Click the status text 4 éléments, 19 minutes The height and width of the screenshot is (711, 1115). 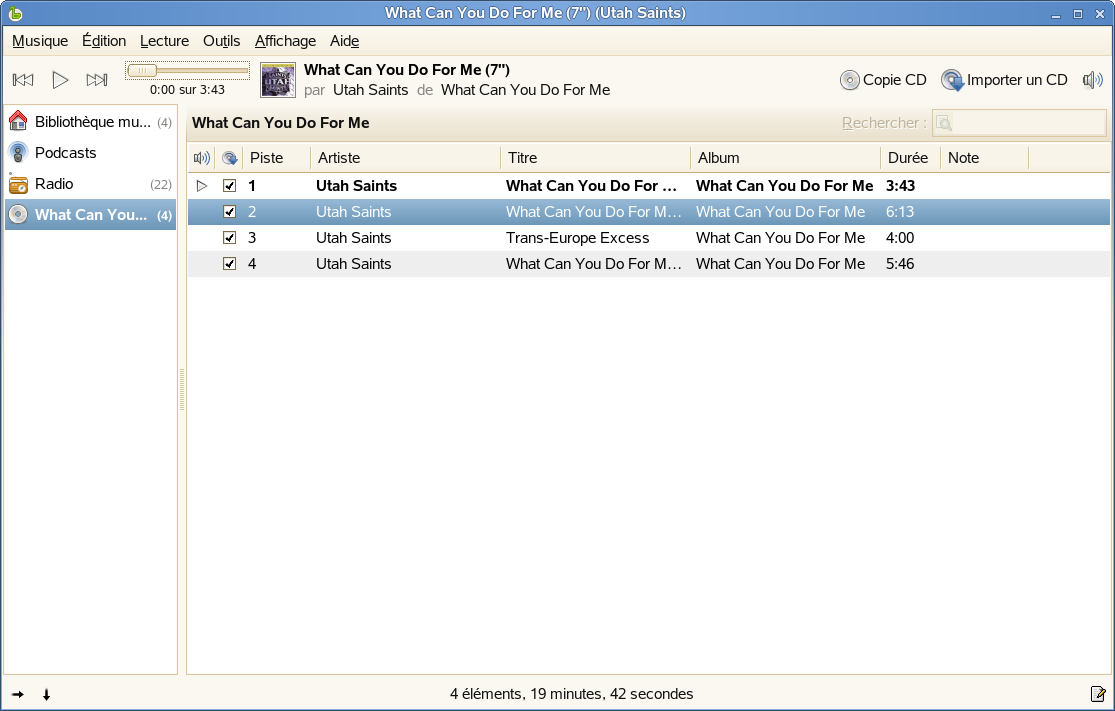[x=572, y=694]
